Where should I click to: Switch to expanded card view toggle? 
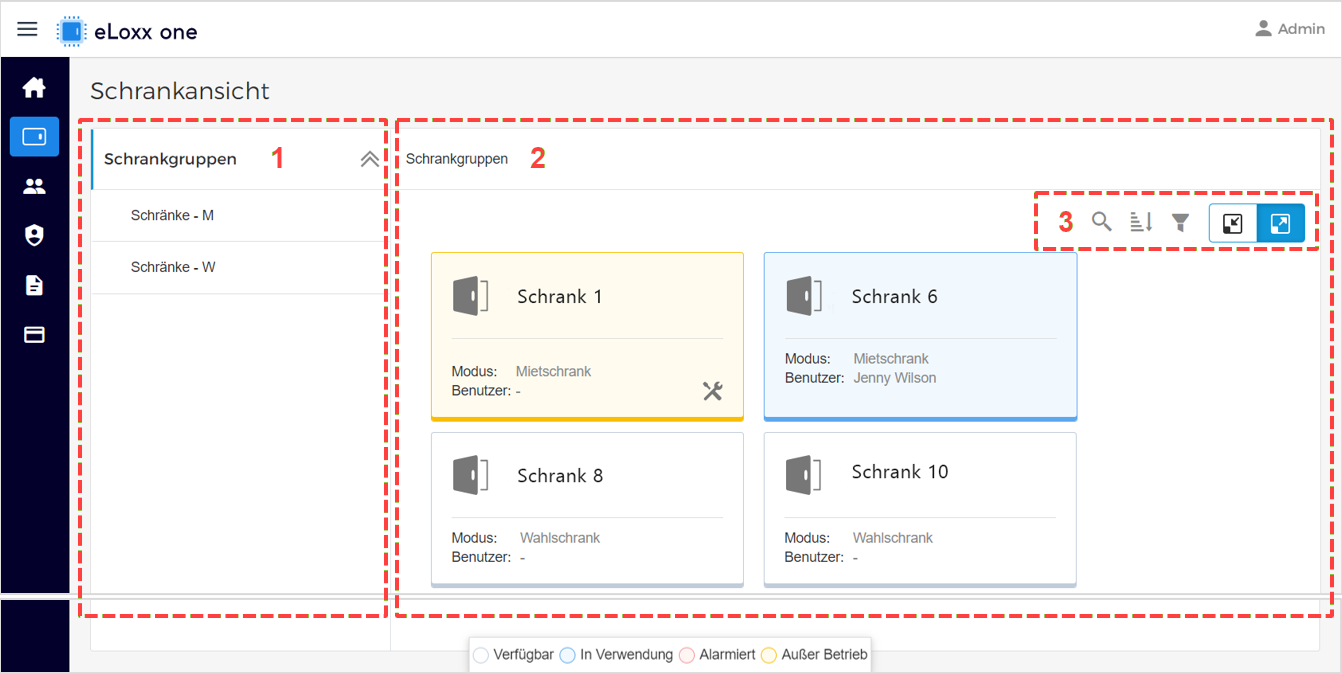click(1281, 223)
